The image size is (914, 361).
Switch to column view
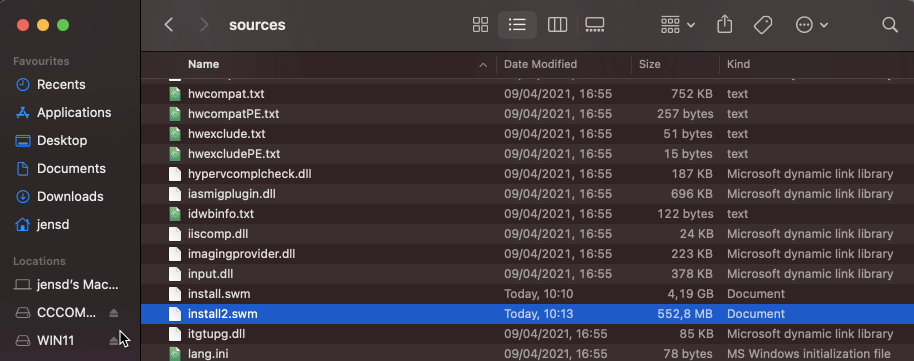[557, 24]
